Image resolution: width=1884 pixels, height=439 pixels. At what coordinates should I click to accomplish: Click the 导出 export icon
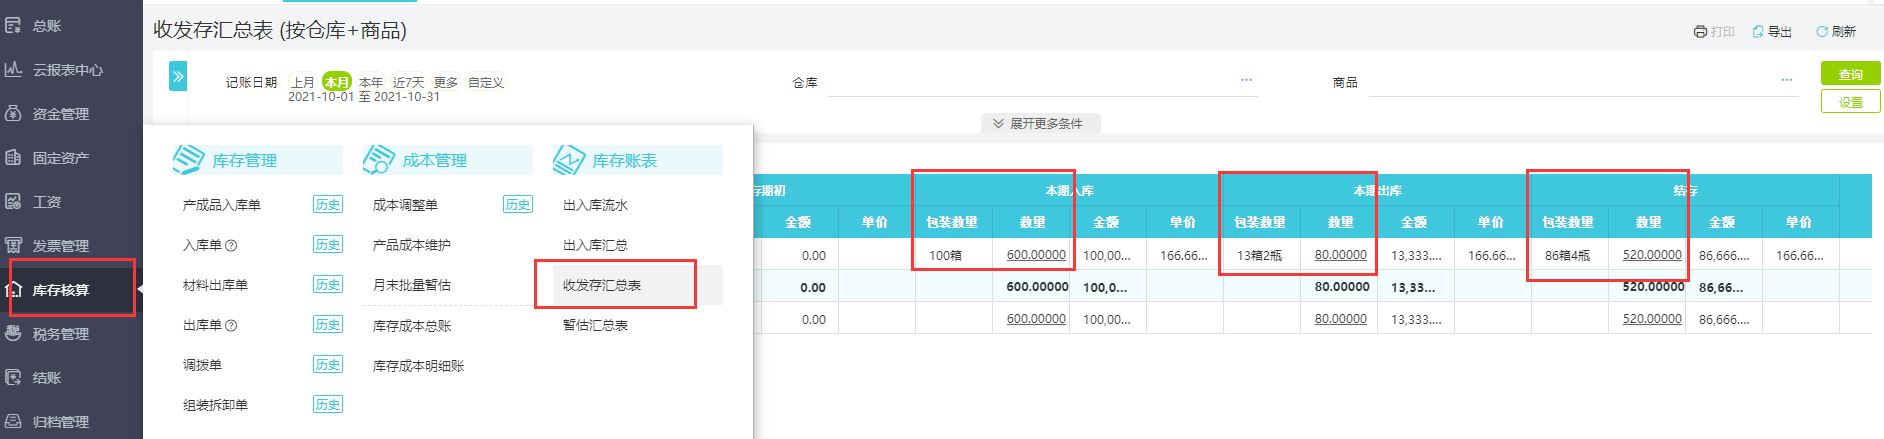point(1758,32)
